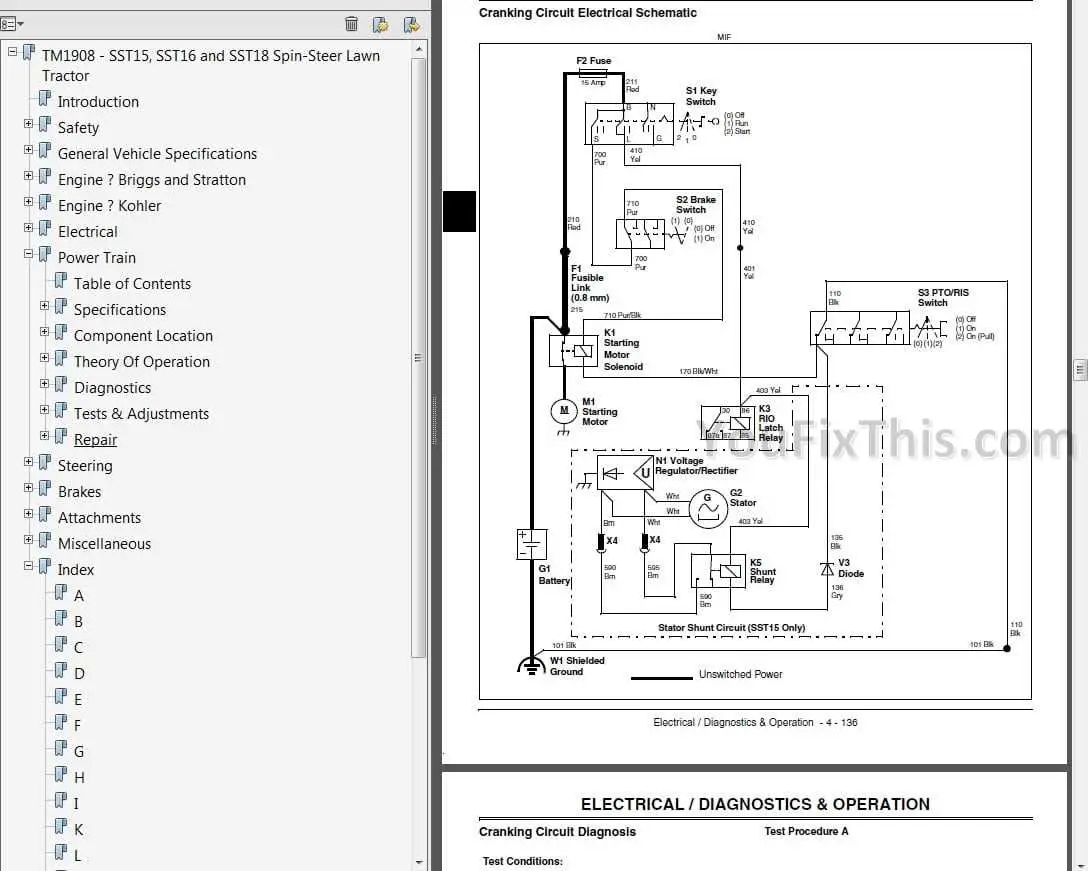This screenshot has width=1088, height=871.
Task: Expand the Brakes bookmark
Action: point(28,487)
